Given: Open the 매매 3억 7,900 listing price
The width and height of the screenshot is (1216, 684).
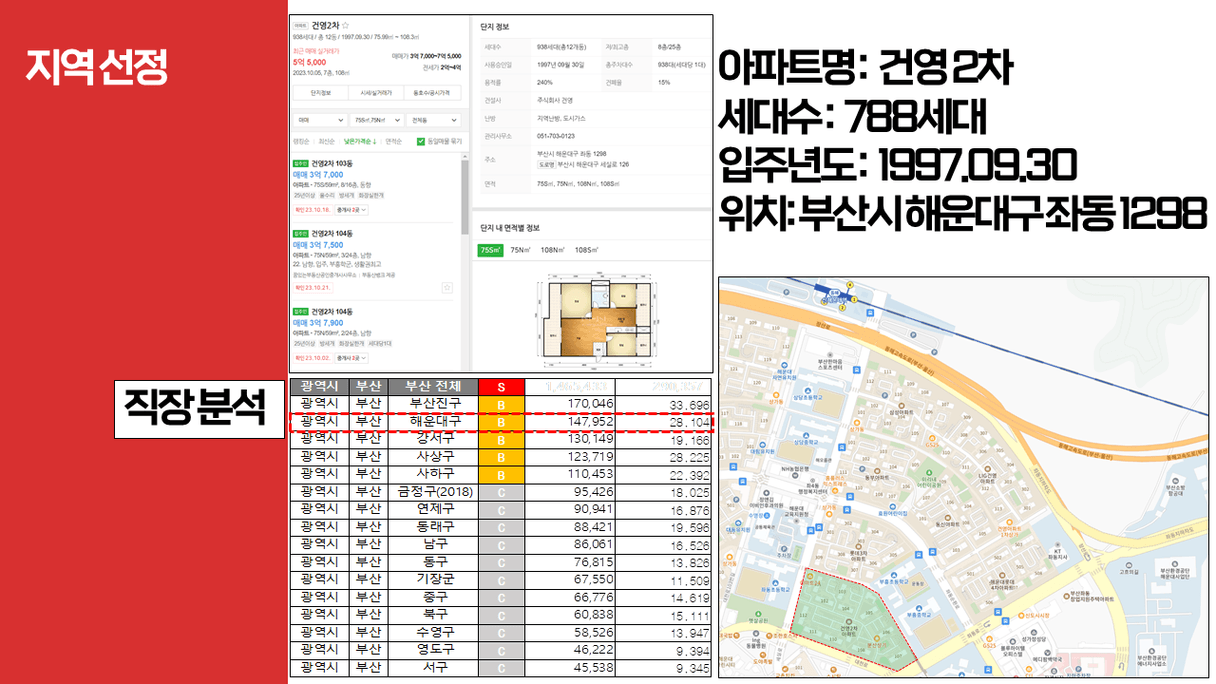Looking at the screenshot, I should [318, 323].
